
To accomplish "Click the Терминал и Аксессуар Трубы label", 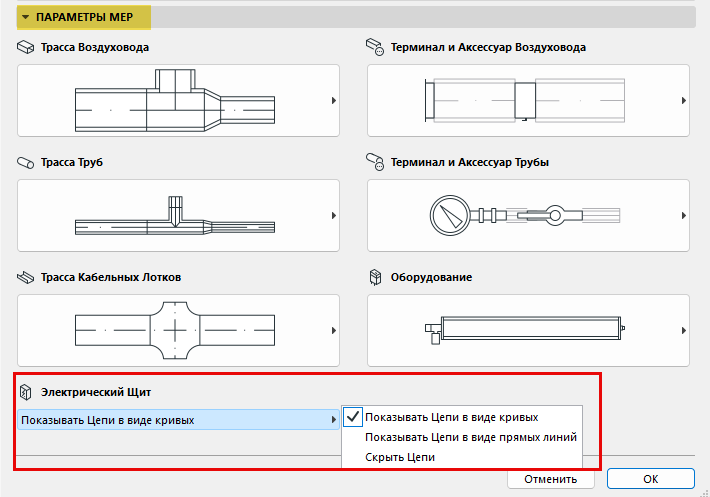I will pyautogui.click(x=470, y=162).
